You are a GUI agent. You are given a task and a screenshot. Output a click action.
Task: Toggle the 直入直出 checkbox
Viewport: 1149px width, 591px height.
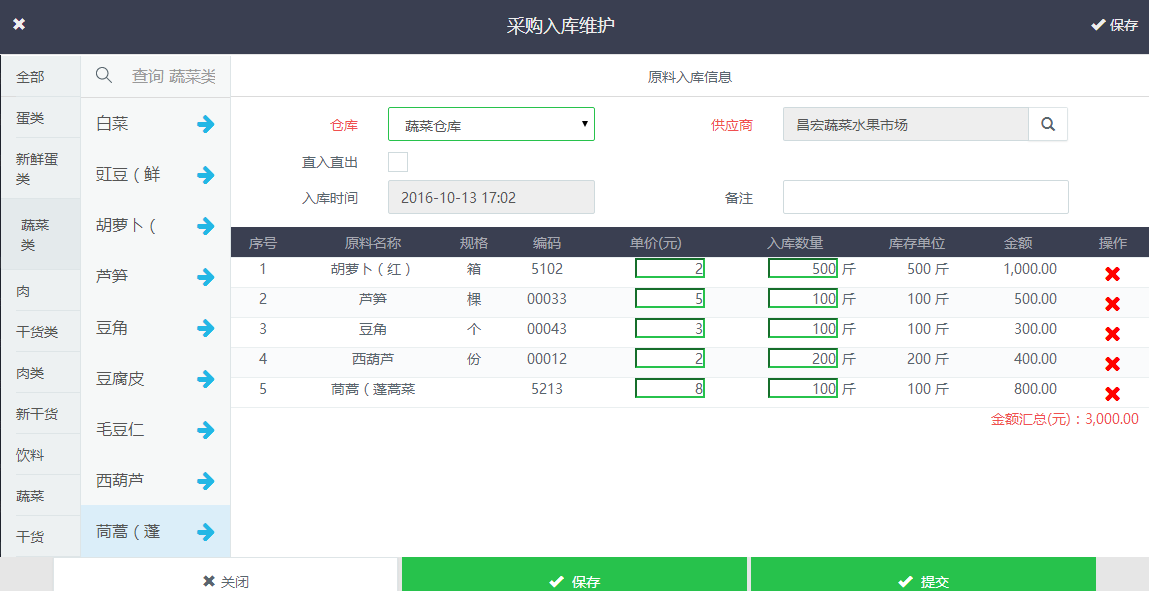coord(398,162)
